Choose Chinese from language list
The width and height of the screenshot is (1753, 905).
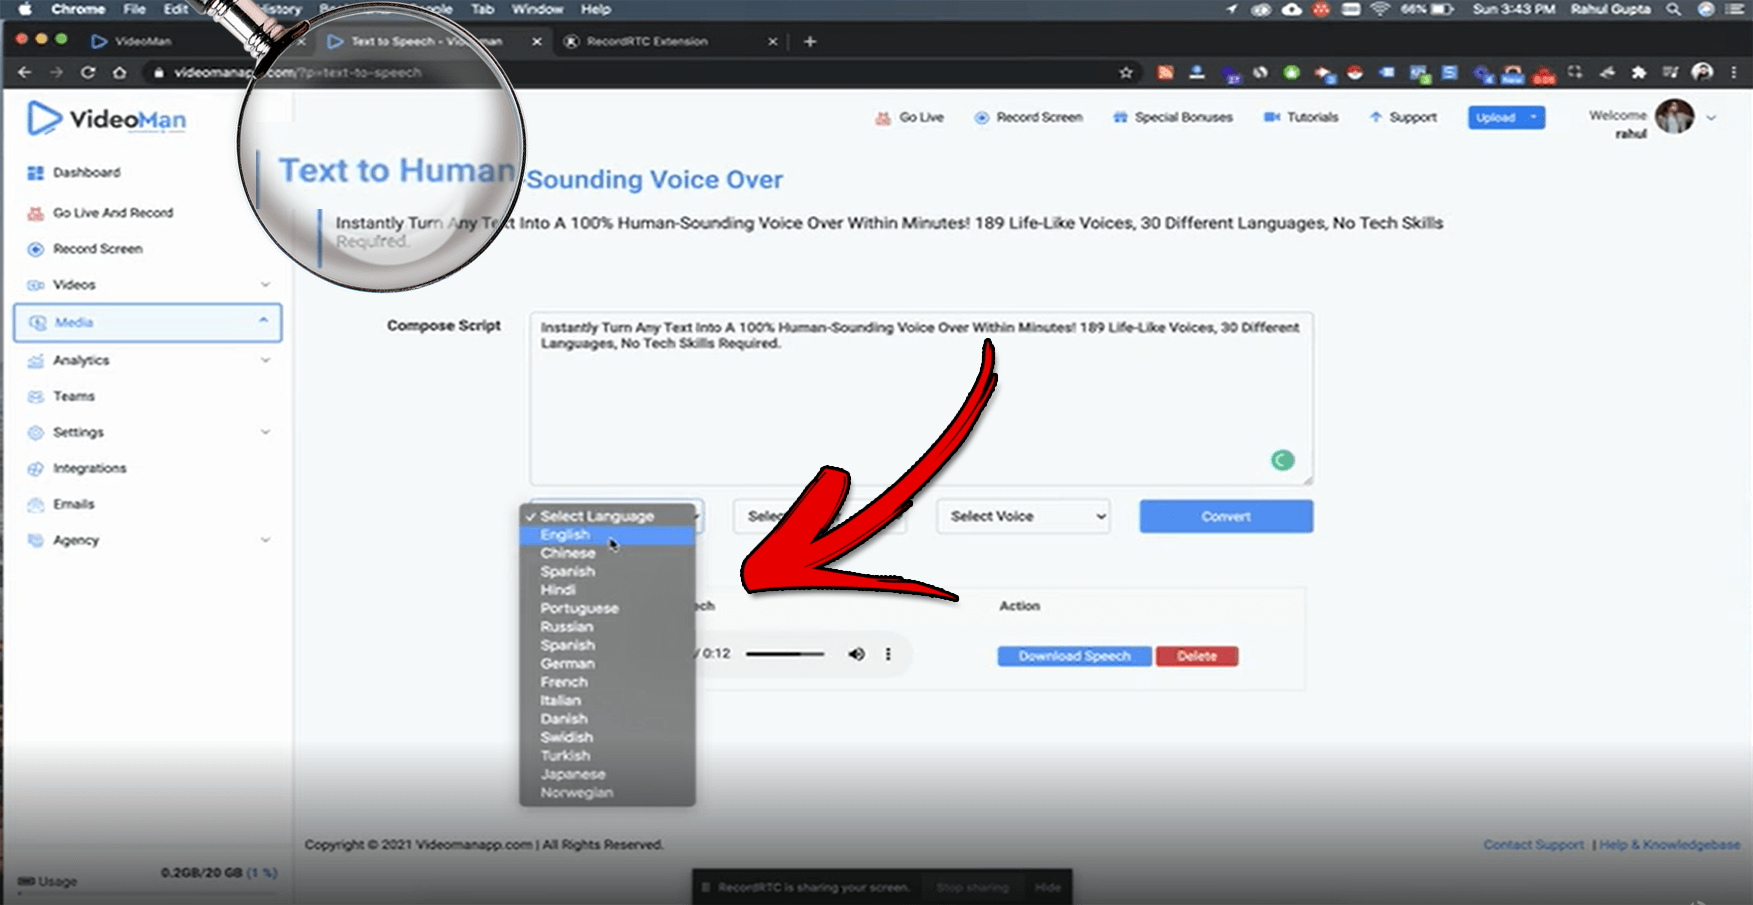point(607,553)
